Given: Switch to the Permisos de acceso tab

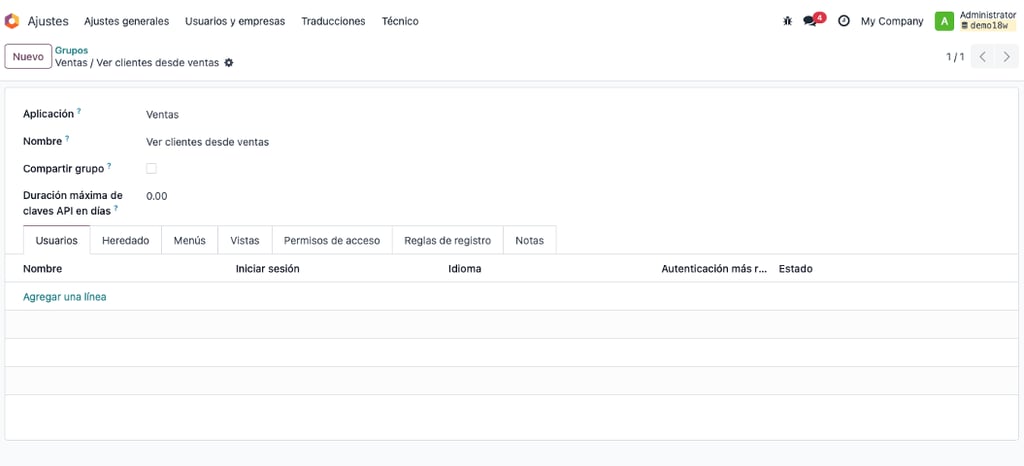Looking at the screenshot, I should pos(332,240).
